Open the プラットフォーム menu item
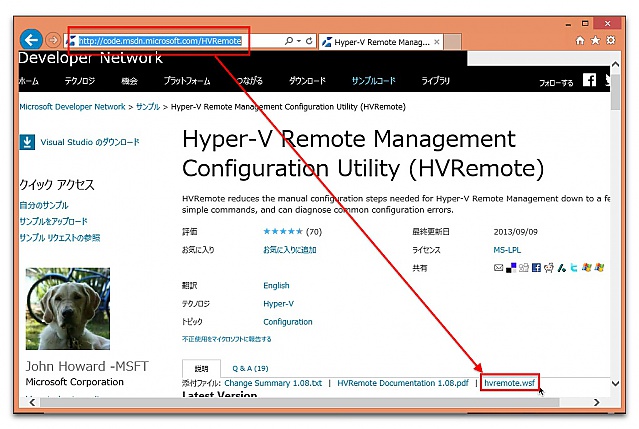The width and height of the screenshot is (639, 429). point(187,81)
